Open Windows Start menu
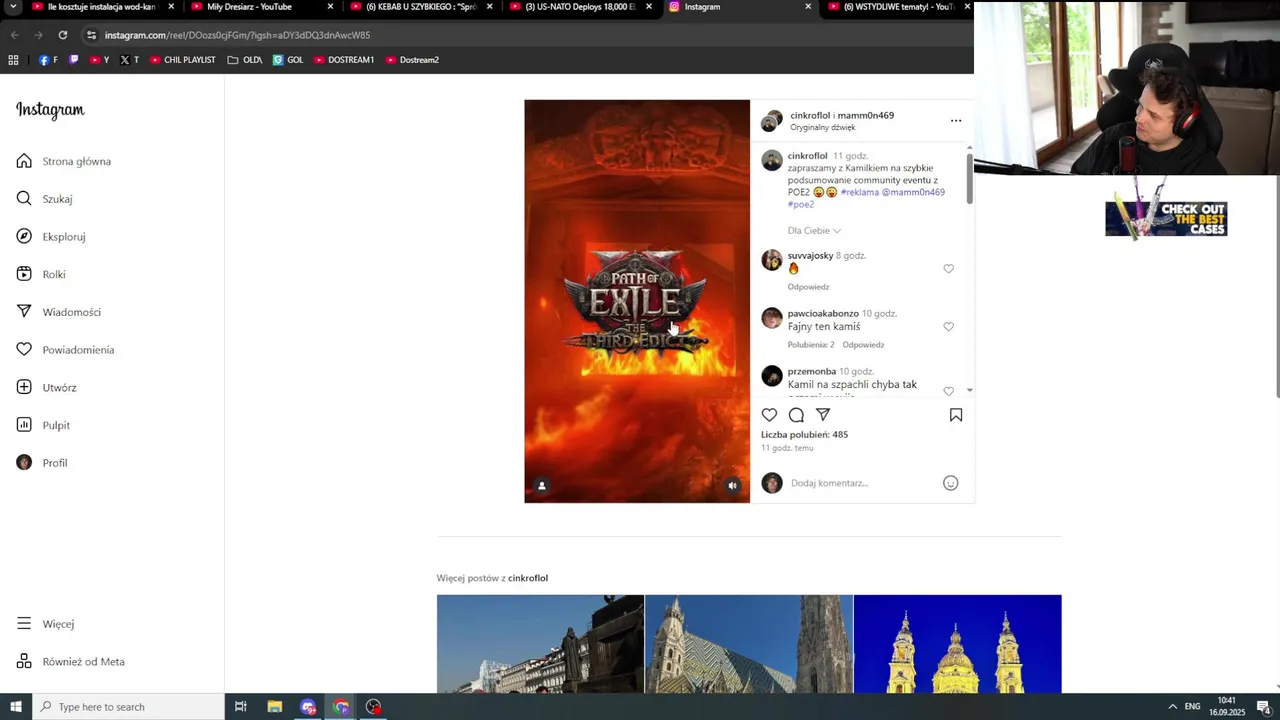 [15, 707]
